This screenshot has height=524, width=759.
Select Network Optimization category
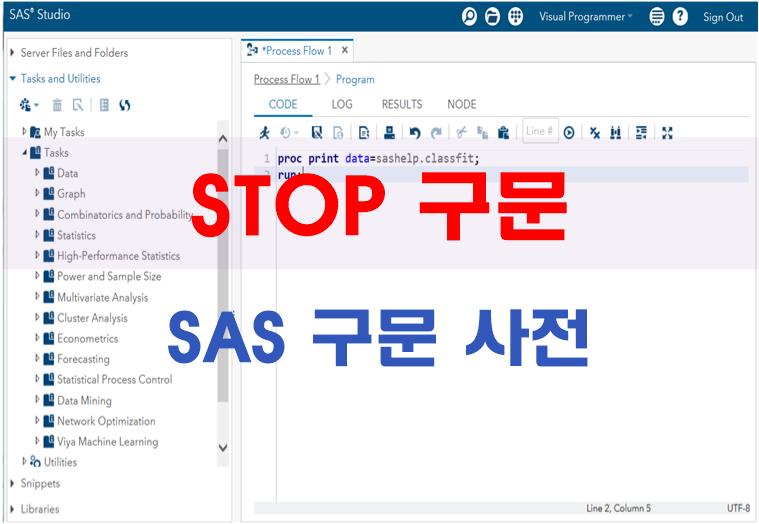click(106, 421)
